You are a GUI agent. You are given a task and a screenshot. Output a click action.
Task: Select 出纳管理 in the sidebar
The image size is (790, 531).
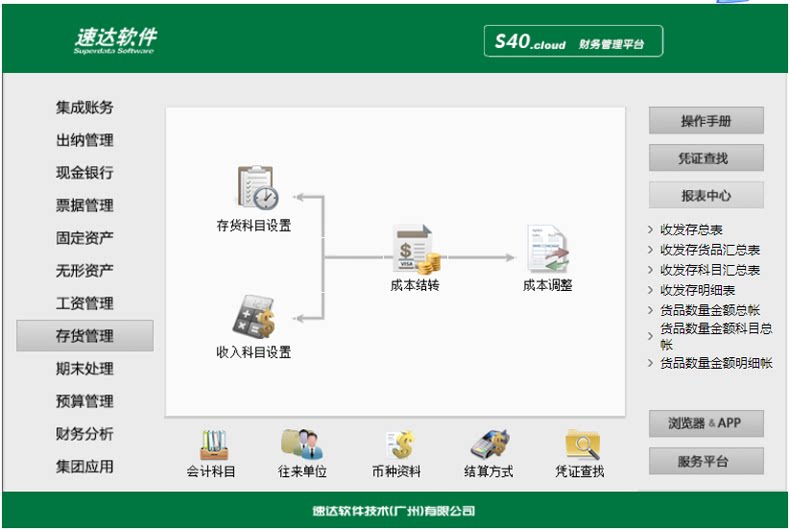pyautogui.click(x=85, y=140)
